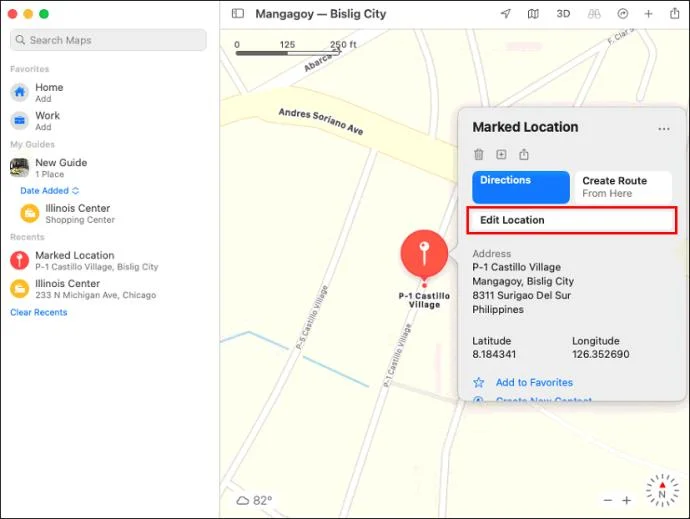Click the Directions button
Screen dimensions: 690x519
coord(521,187)
